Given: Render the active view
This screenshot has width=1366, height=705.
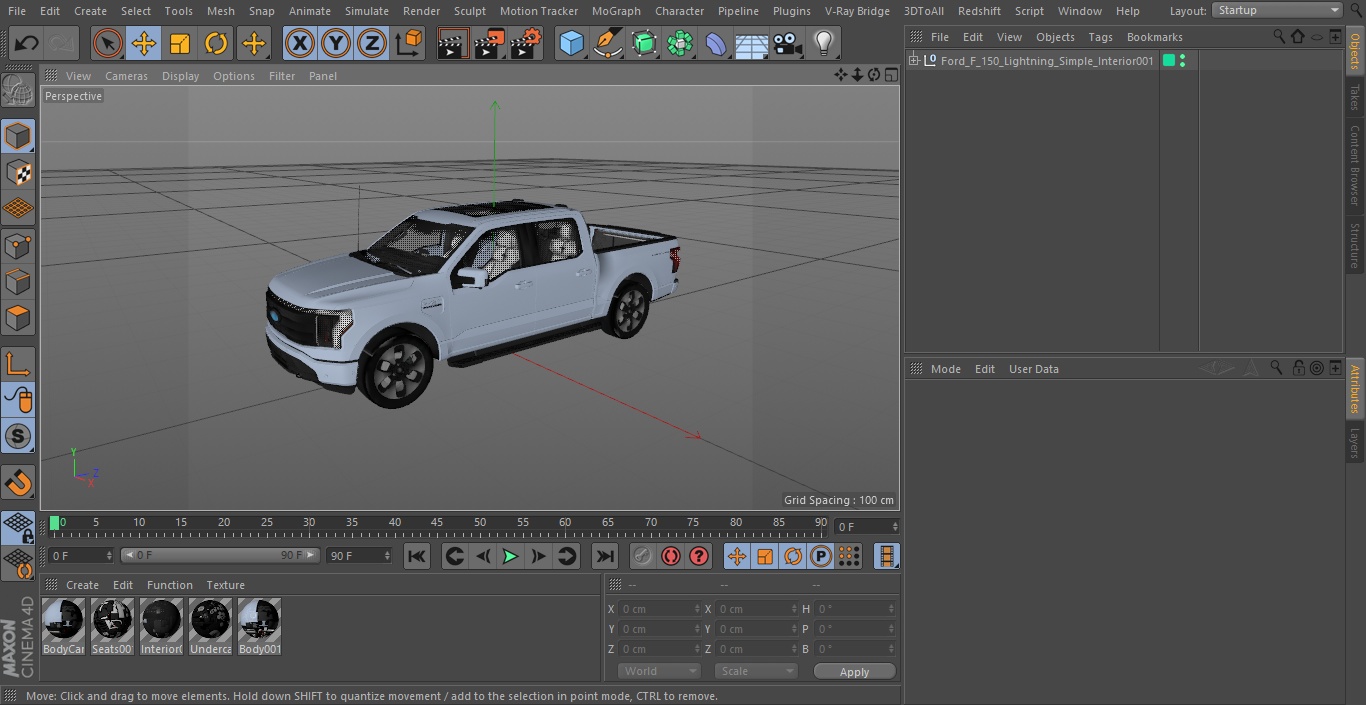Looking at the screenshot, I should click(454, 43).
